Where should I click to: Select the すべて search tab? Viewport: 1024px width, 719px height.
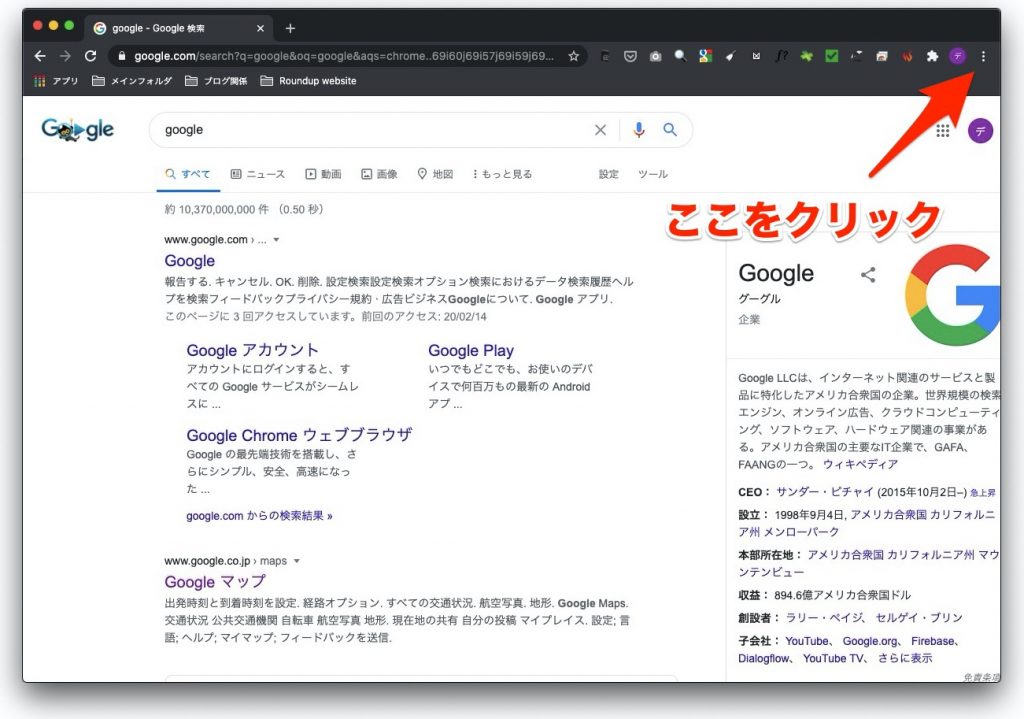[x=188, y=174]
